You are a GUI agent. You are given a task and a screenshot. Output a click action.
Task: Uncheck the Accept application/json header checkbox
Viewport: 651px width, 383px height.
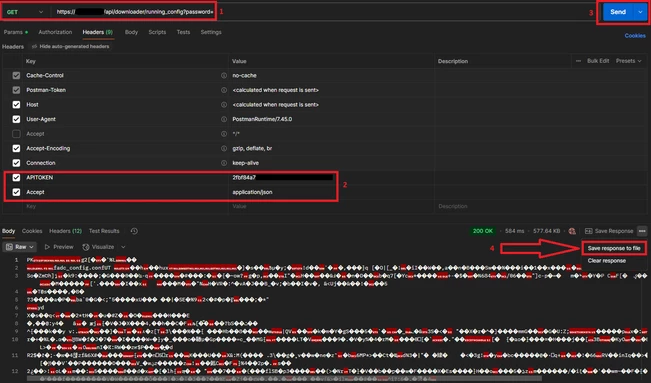(x=16, y=192)
